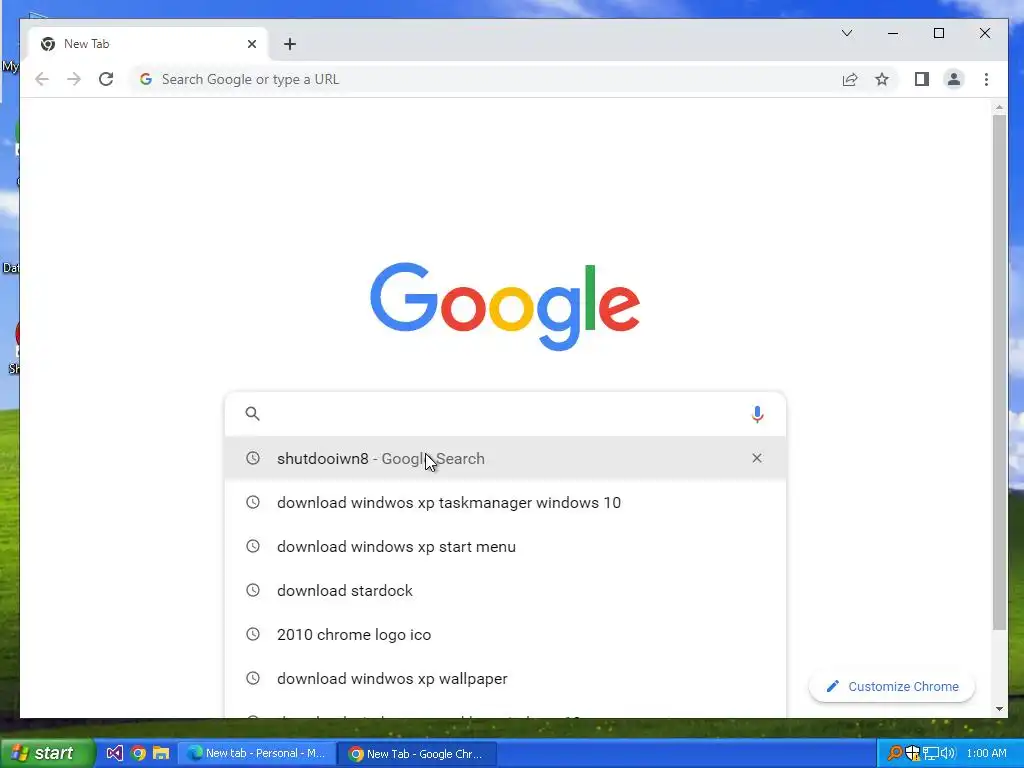
Task: Click the scrollbar down arrow
Action: [x=999, y=709]
